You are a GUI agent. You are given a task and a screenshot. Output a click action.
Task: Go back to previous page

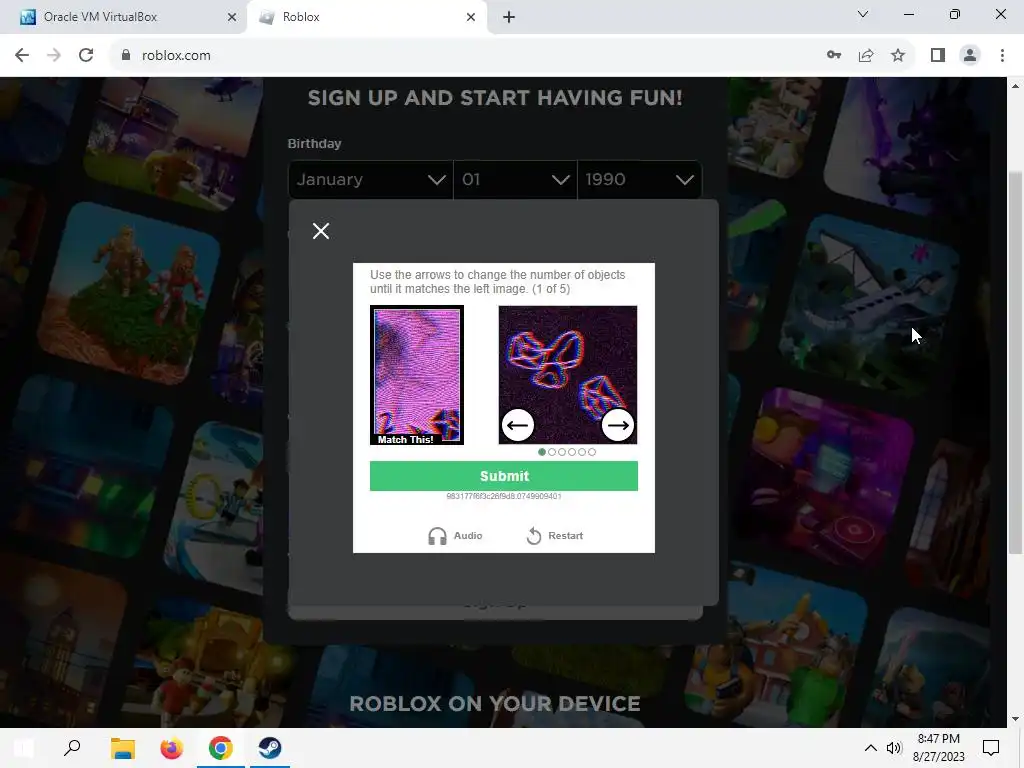pos(22,56)
